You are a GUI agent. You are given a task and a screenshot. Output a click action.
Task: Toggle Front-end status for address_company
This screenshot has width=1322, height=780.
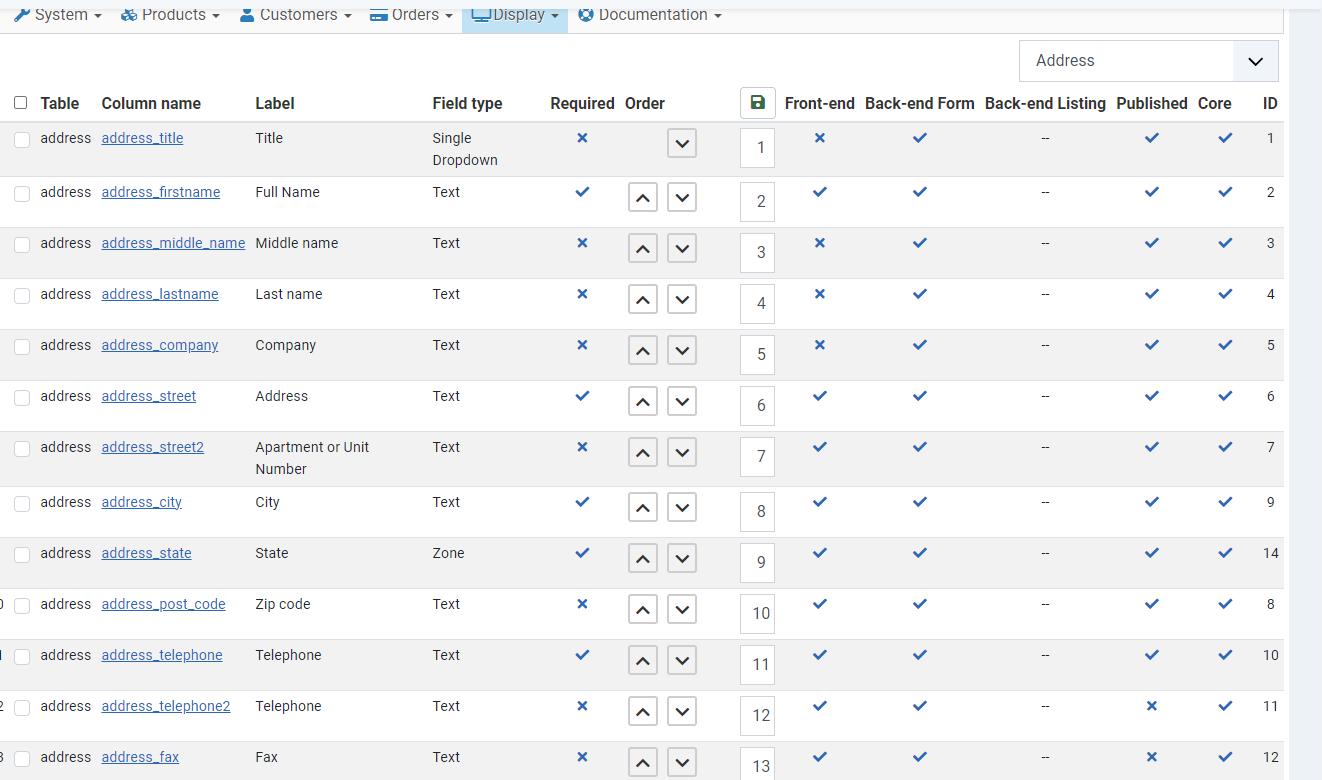[820, 345]
